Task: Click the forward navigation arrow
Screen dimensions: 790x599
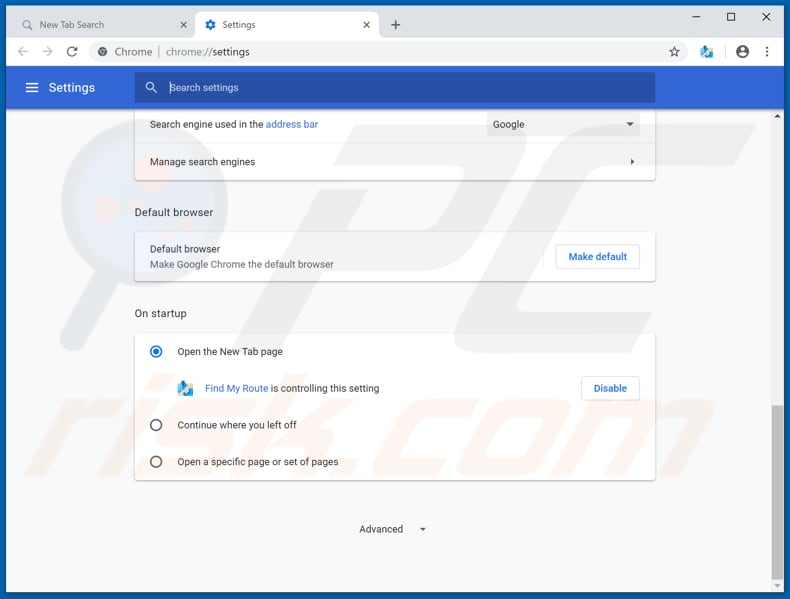Action: [x=47, y=51]
